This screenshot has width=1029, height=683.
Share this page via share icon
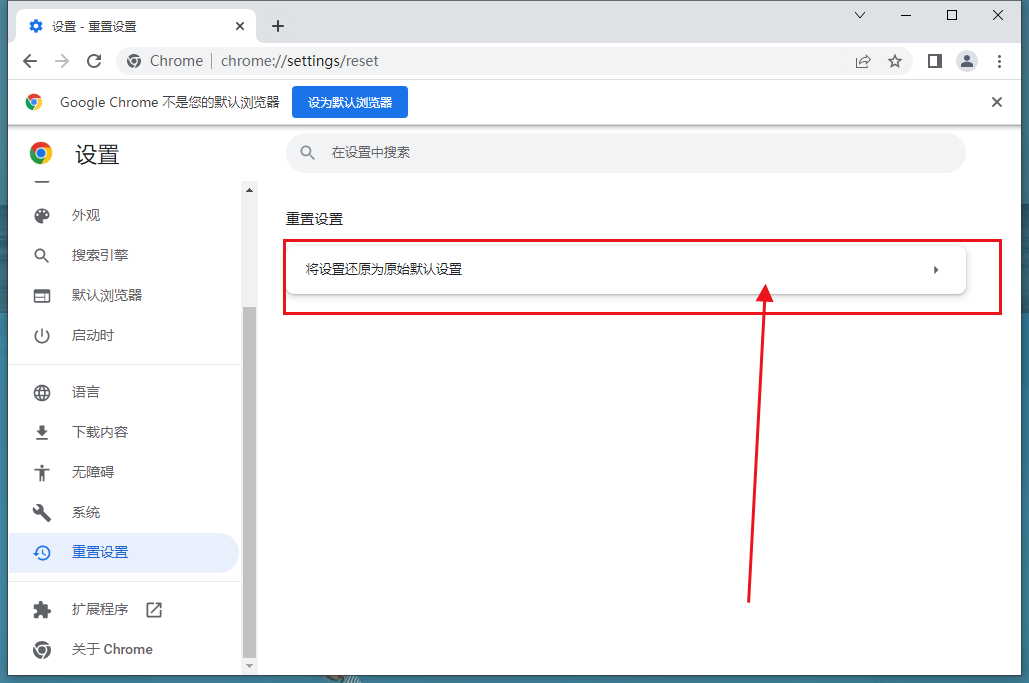point(863,61)
